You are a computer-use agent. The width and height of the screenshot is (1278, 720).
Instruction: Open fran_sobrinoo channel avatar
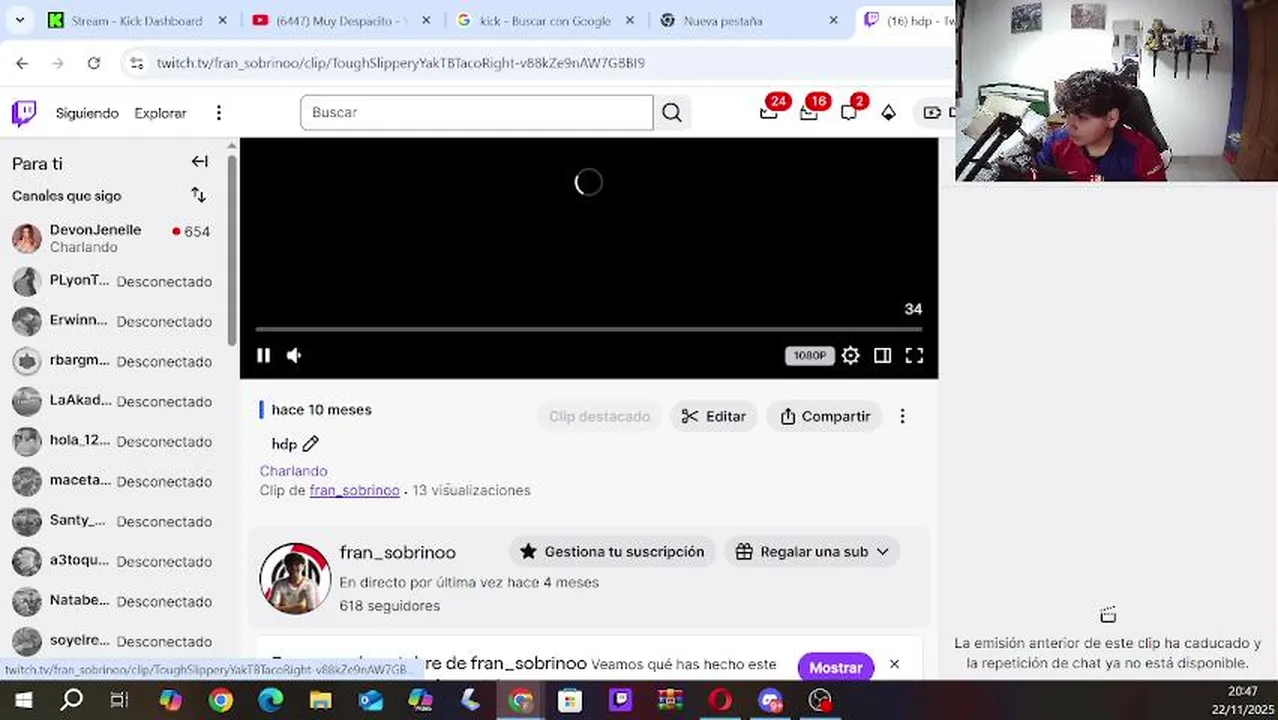tap(295, 578)
